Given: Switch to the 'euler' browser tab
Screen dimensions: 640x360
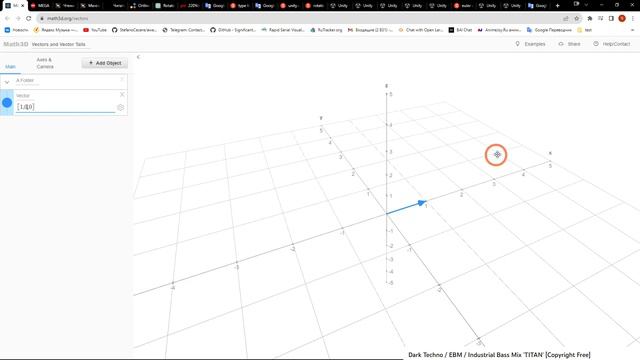Looking at the screenshot, I should pyautogui.click(x=463, y=6).
